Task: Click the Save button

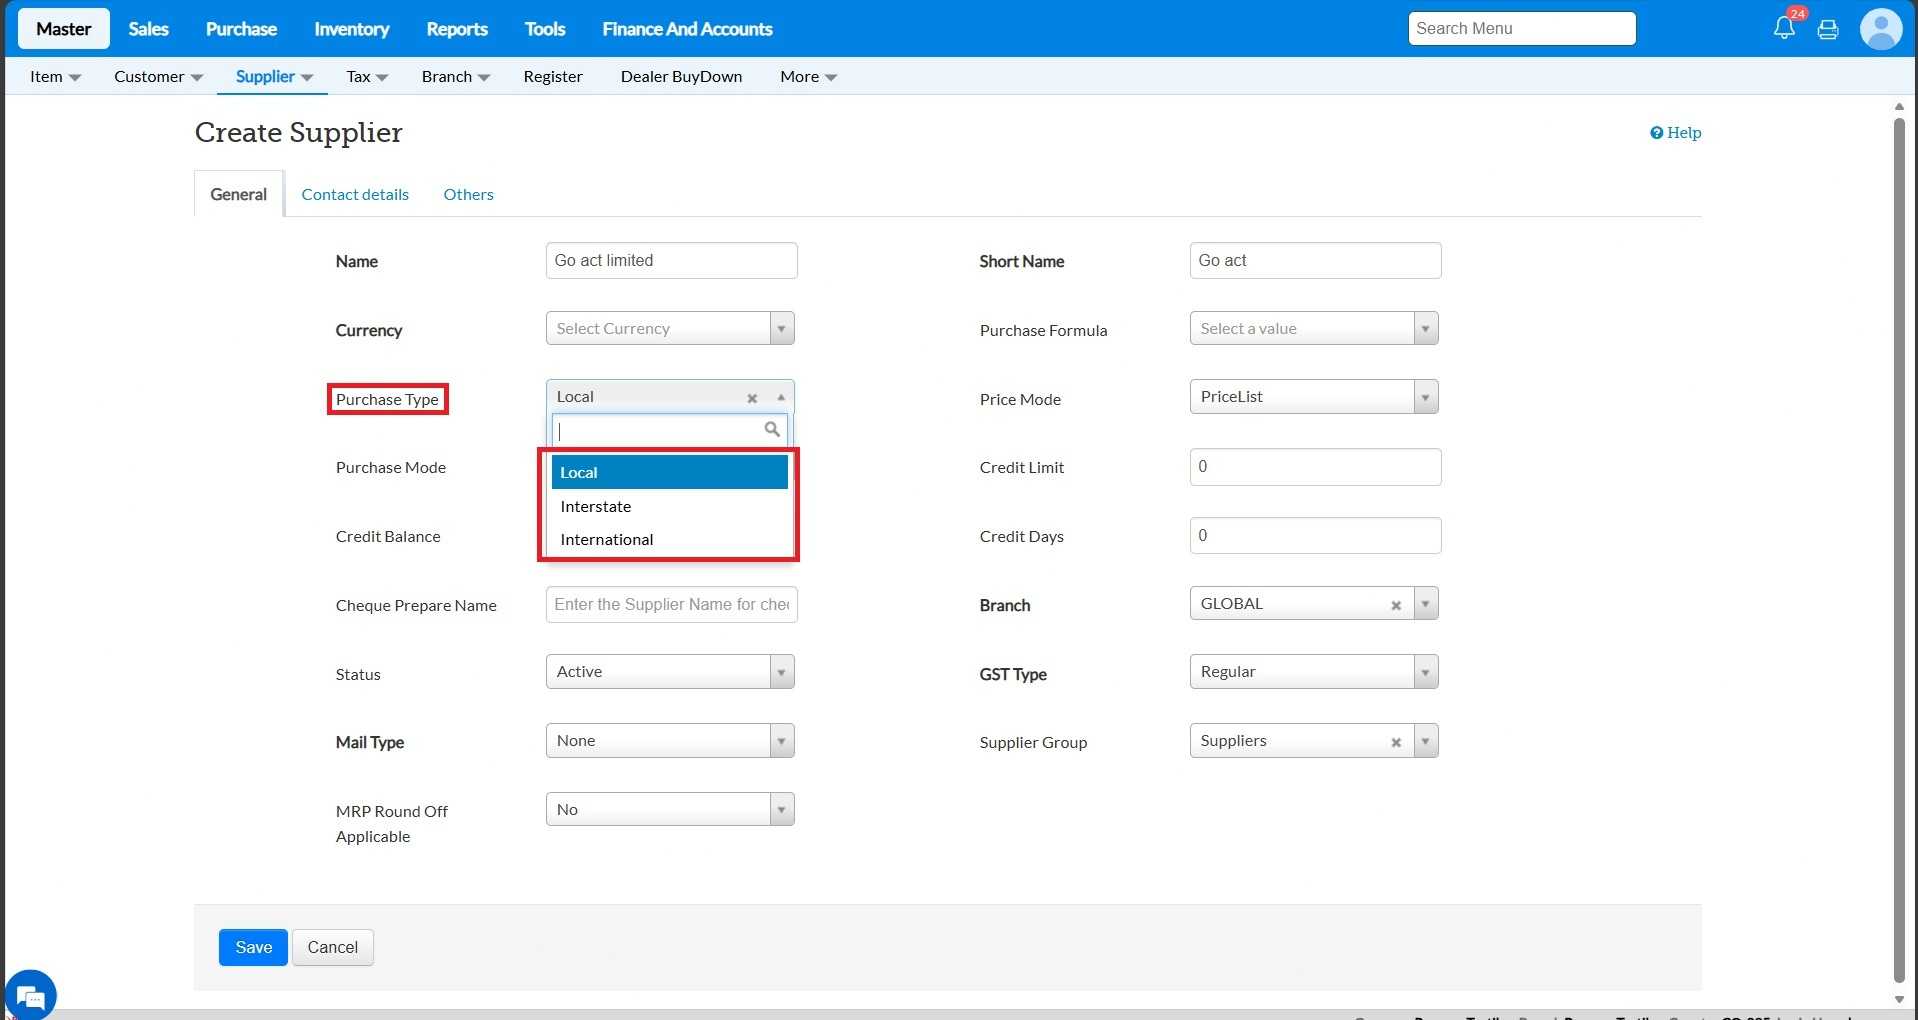Action: click(253, 947)
